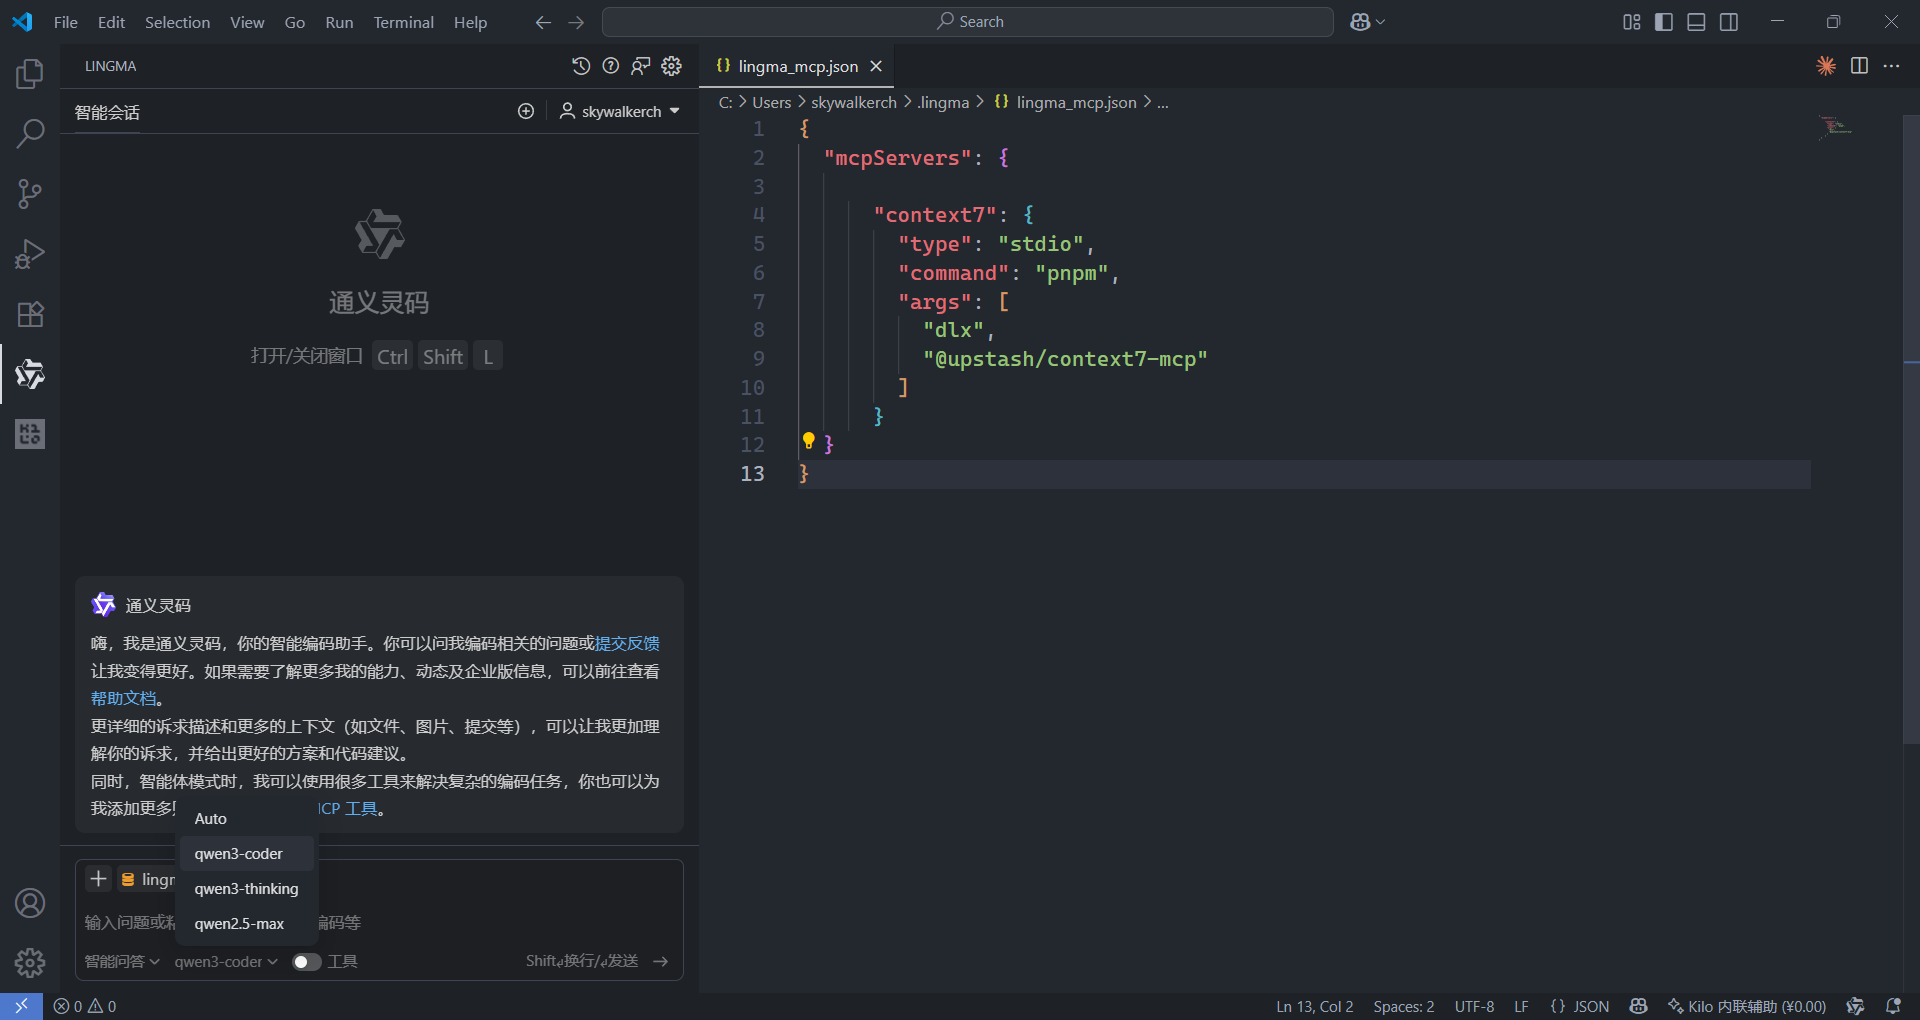Open the Selection menu
This screenshot has width=1920, height=1020.
(x=177, y=22)
